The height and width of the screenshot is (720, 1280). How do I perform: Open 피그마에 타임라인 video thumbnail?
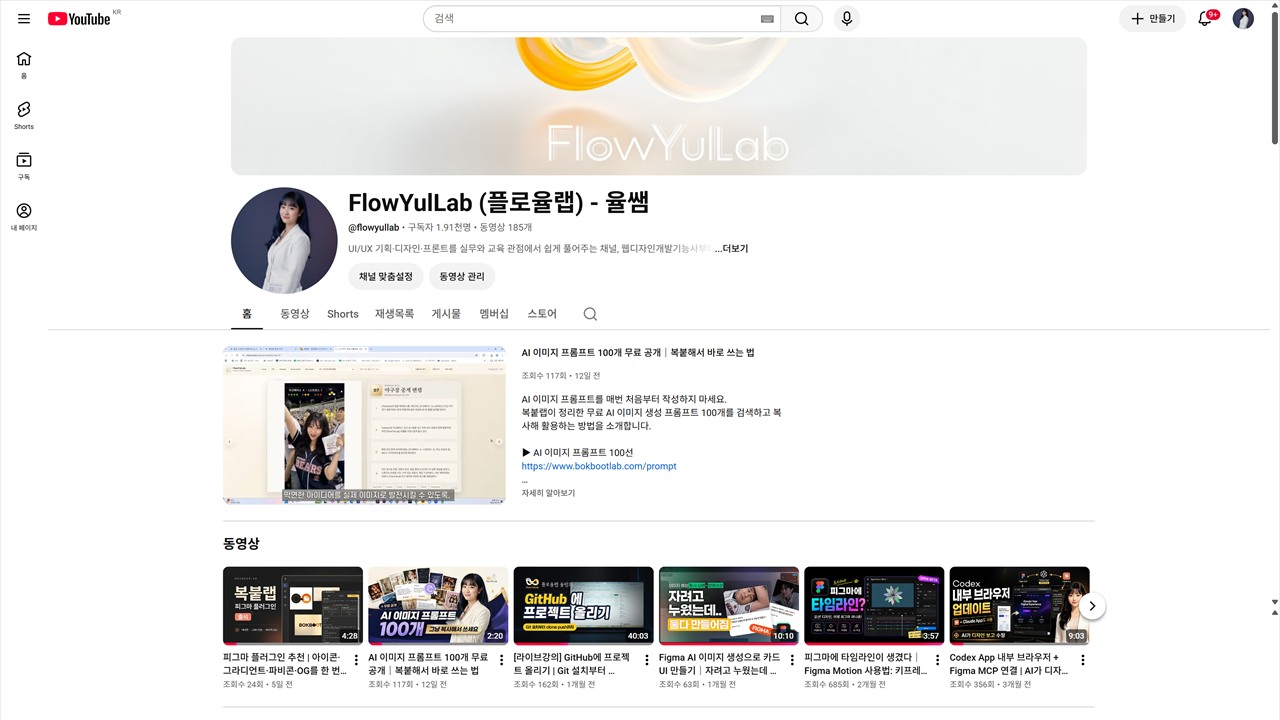tap(874, 606)
